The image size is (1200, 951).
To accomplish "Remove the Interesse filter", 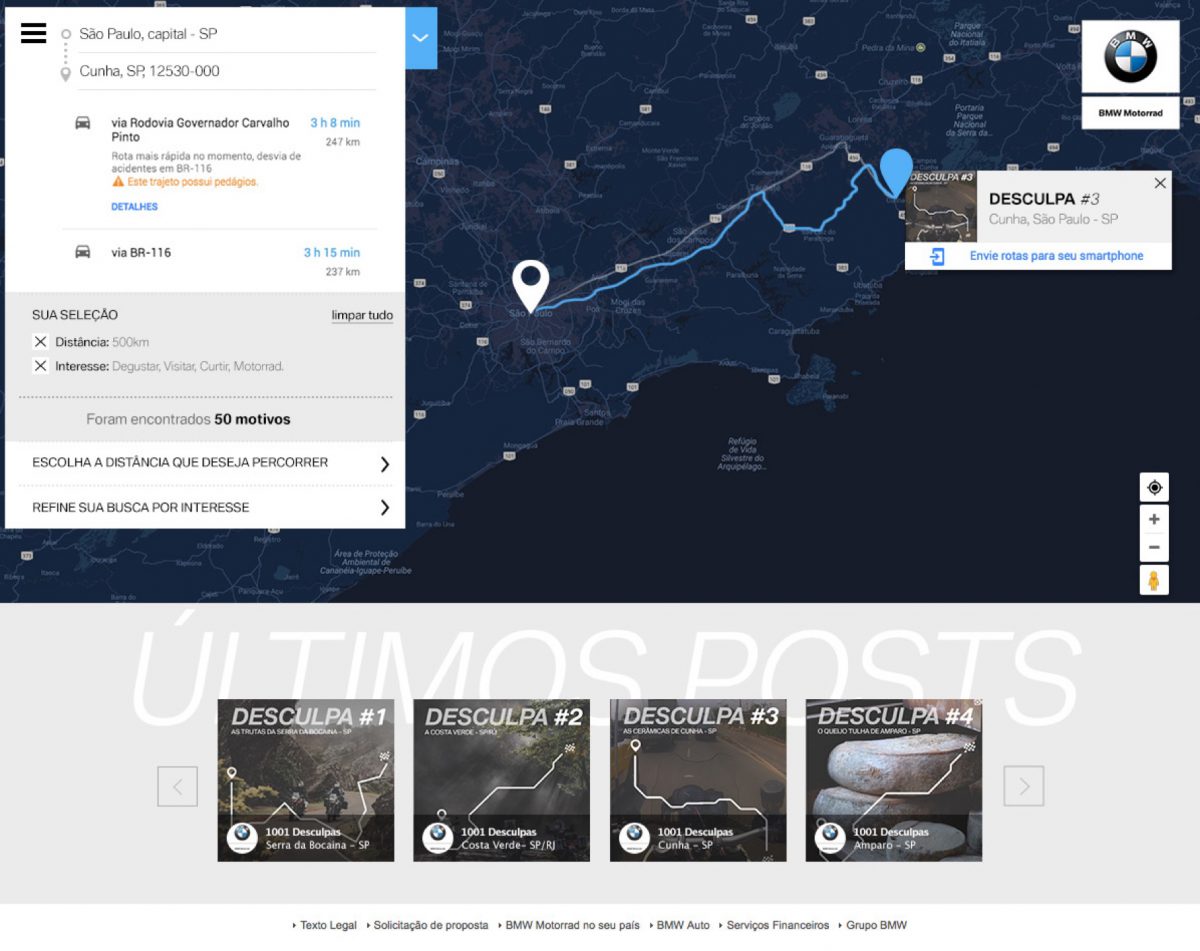I will point(40,366).
